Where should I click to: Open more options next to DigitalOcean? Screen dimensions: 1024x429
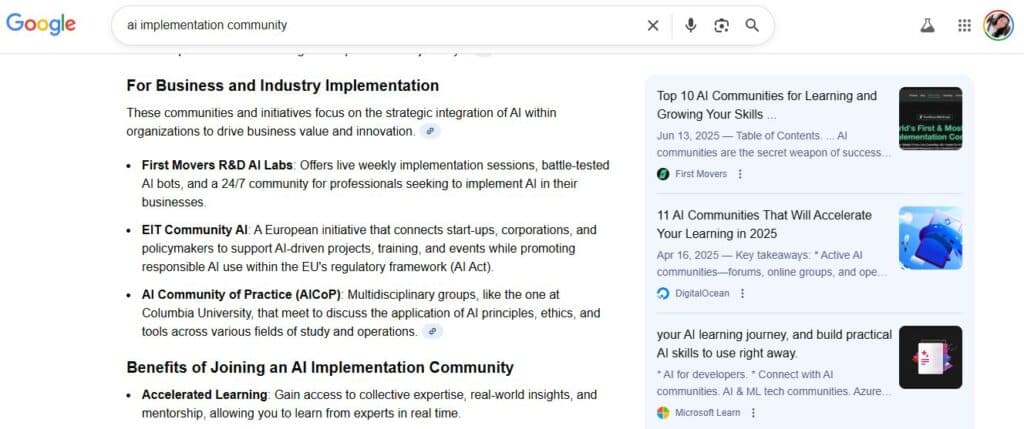pyautogui.click(x=742, y=294)
